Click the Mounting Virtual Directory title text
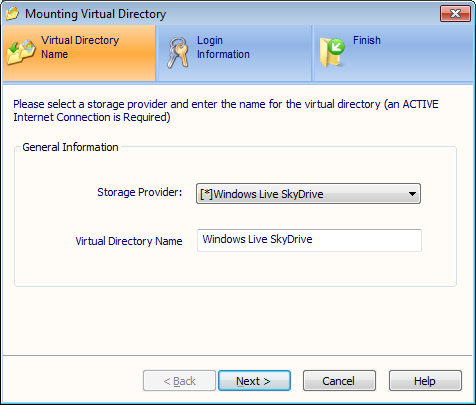476x405 pixels. pos(95,14)
